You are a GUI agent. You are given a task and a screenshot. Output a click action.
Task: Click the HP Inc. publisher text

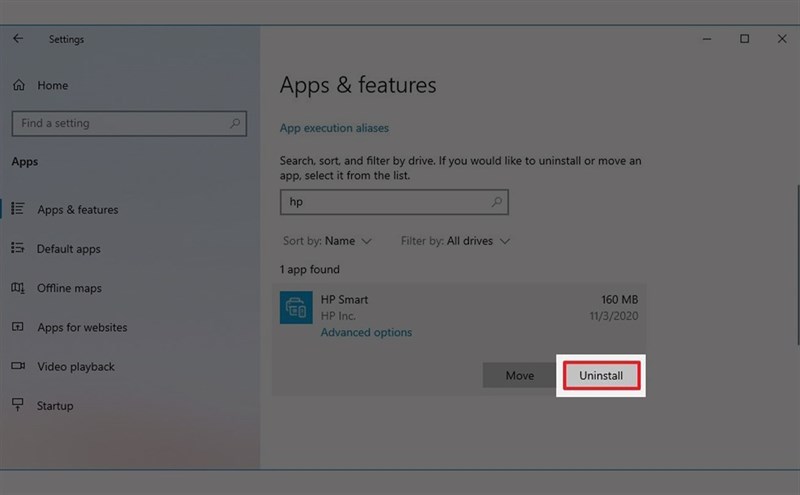[338, 316]
